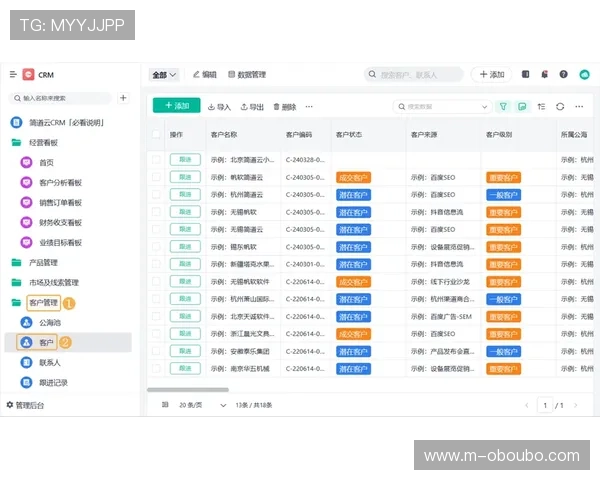This screenshot has height=480, width=600.
Task: Tick the checkbox for 杭州简道云 row
Action: pyautogui.click(x=156, y=194)
